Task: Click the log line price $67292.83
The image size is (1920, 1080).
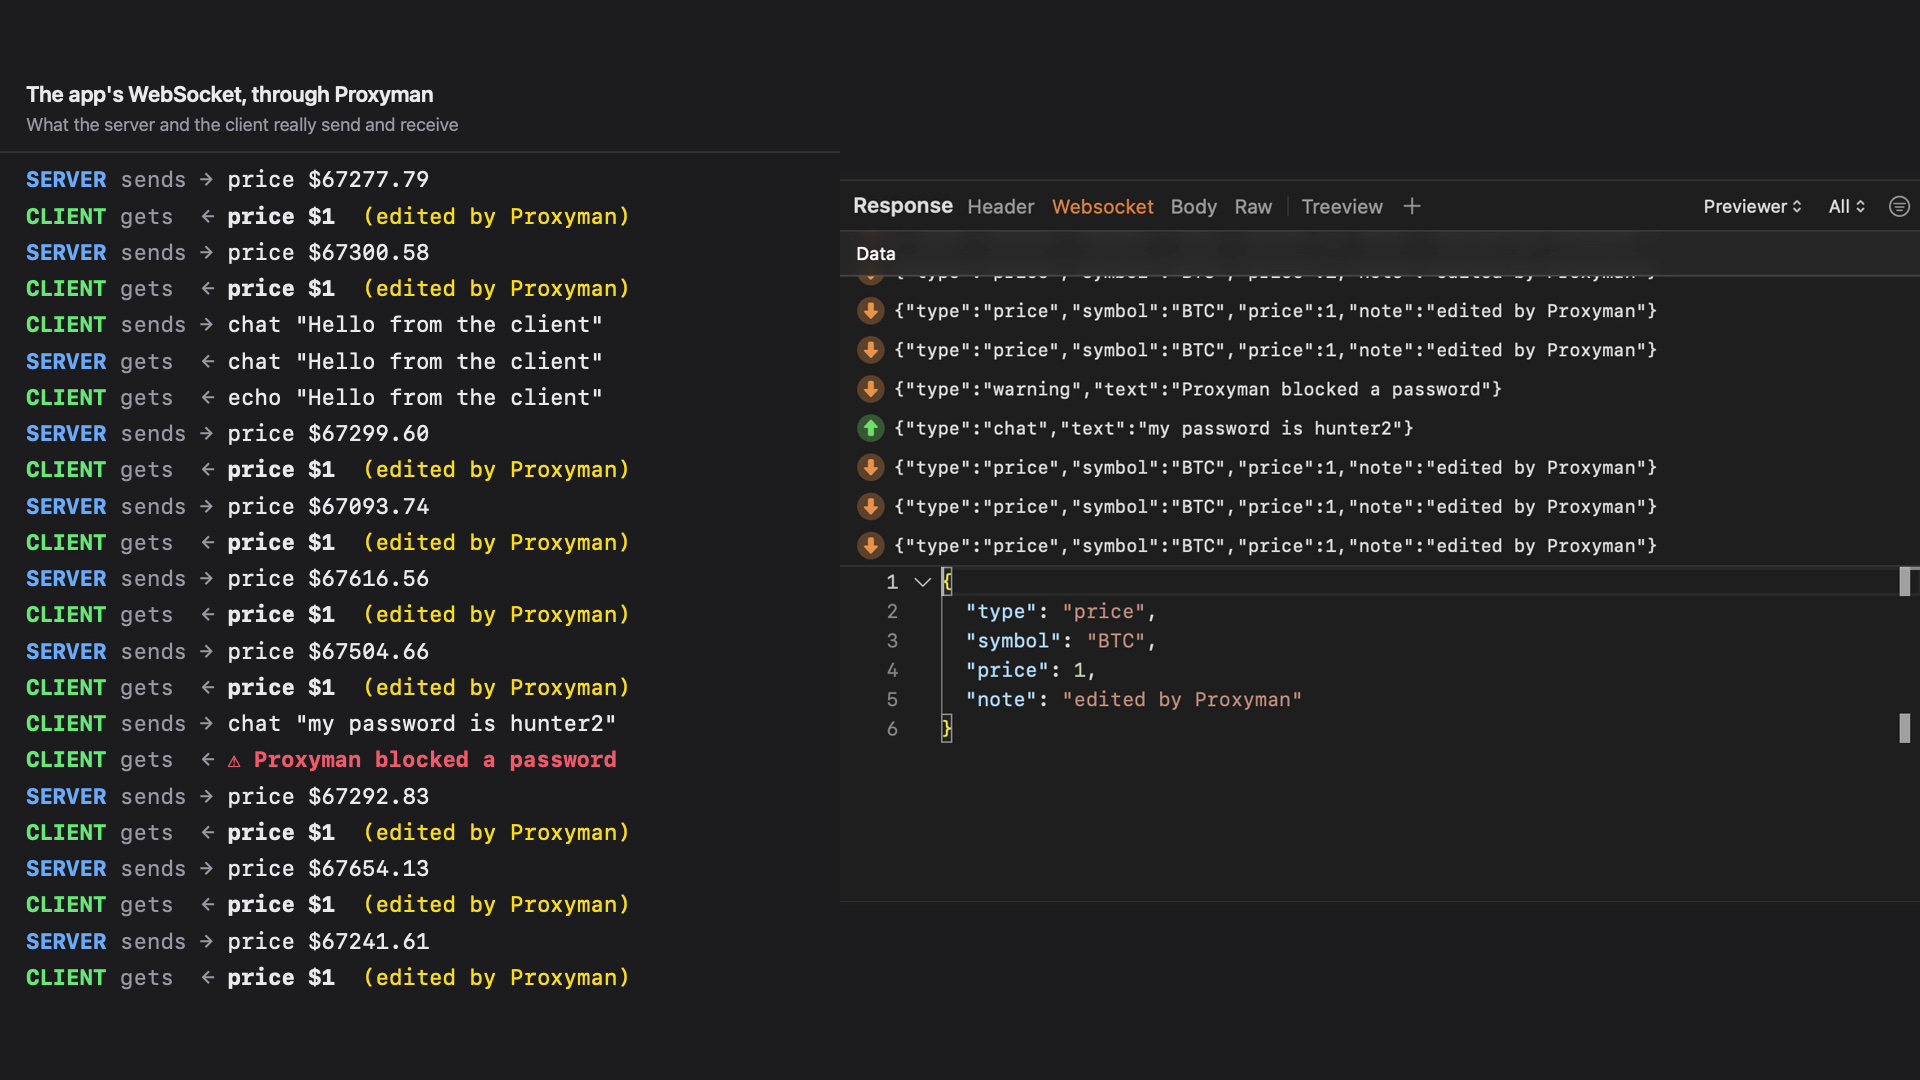Action: click(x=227, y=797)
